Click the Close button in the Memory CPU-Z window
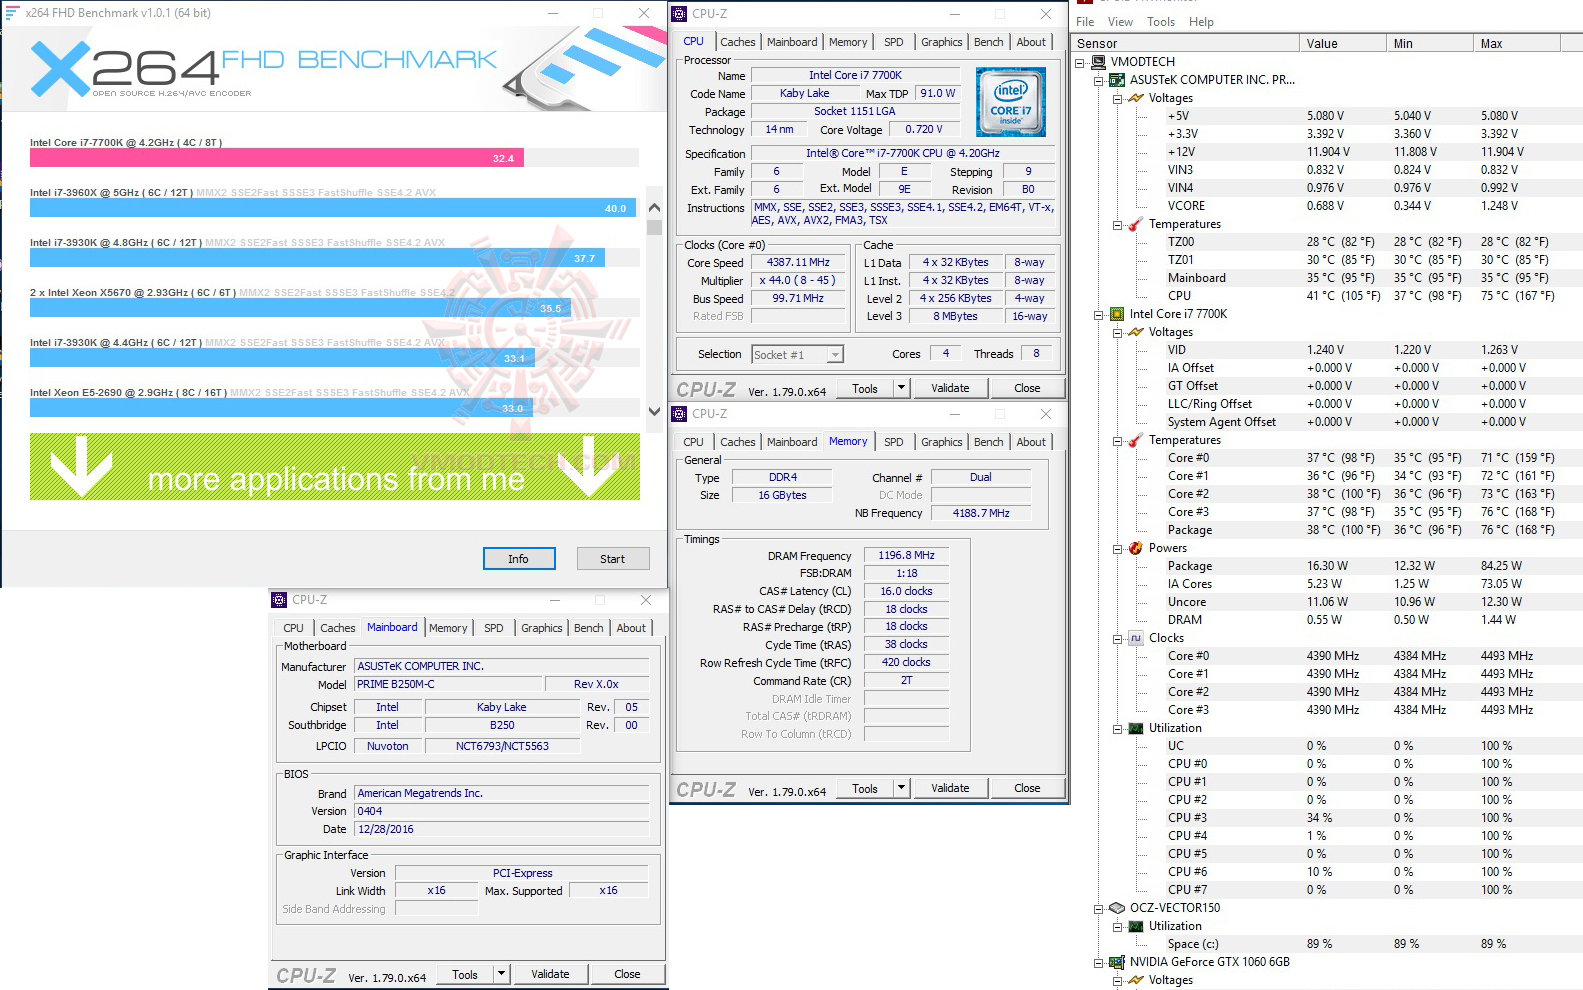 (1027, 788)
